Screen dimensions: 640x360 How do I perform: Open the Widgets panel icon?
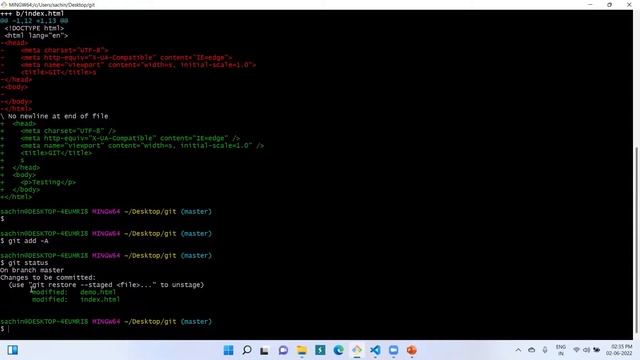click(x=13, y=350)
